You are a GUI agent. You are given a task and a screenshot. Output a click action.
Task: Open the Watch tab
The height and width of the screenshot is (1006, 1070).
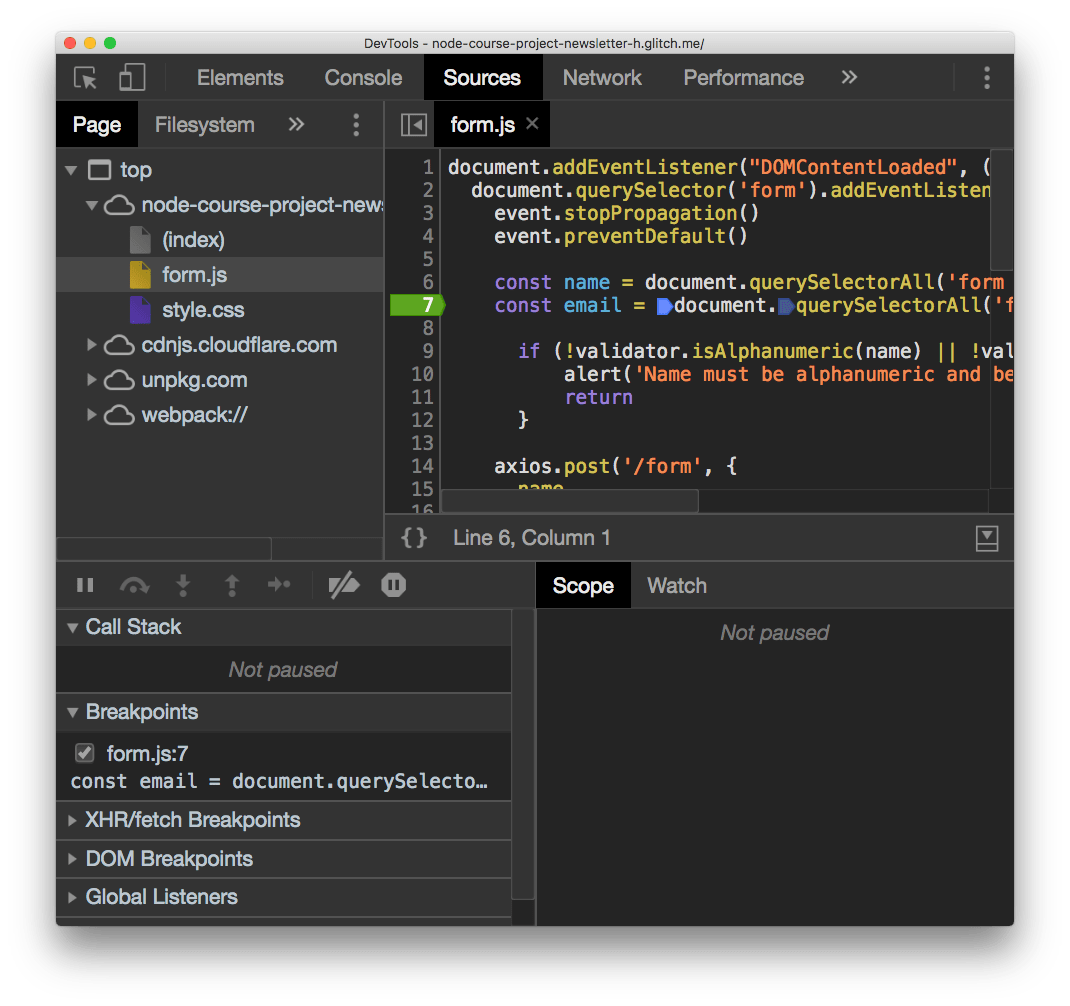tap(676, 585)
